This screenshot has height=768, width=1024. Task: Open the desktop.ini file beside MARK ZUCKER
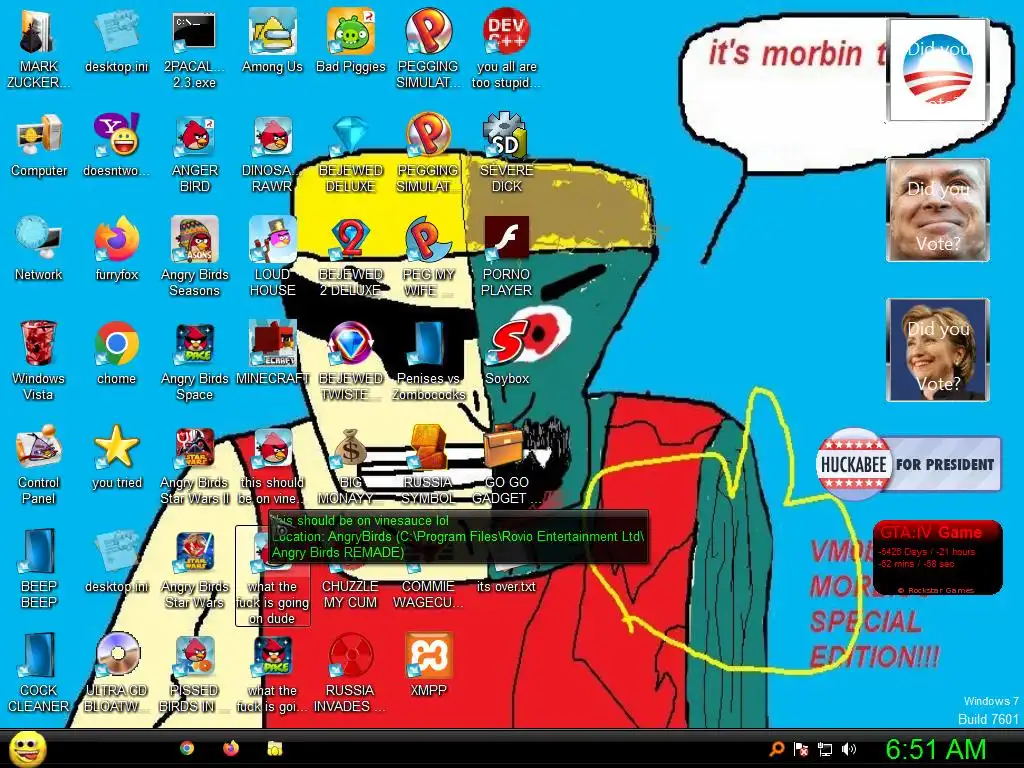[116, 41]
